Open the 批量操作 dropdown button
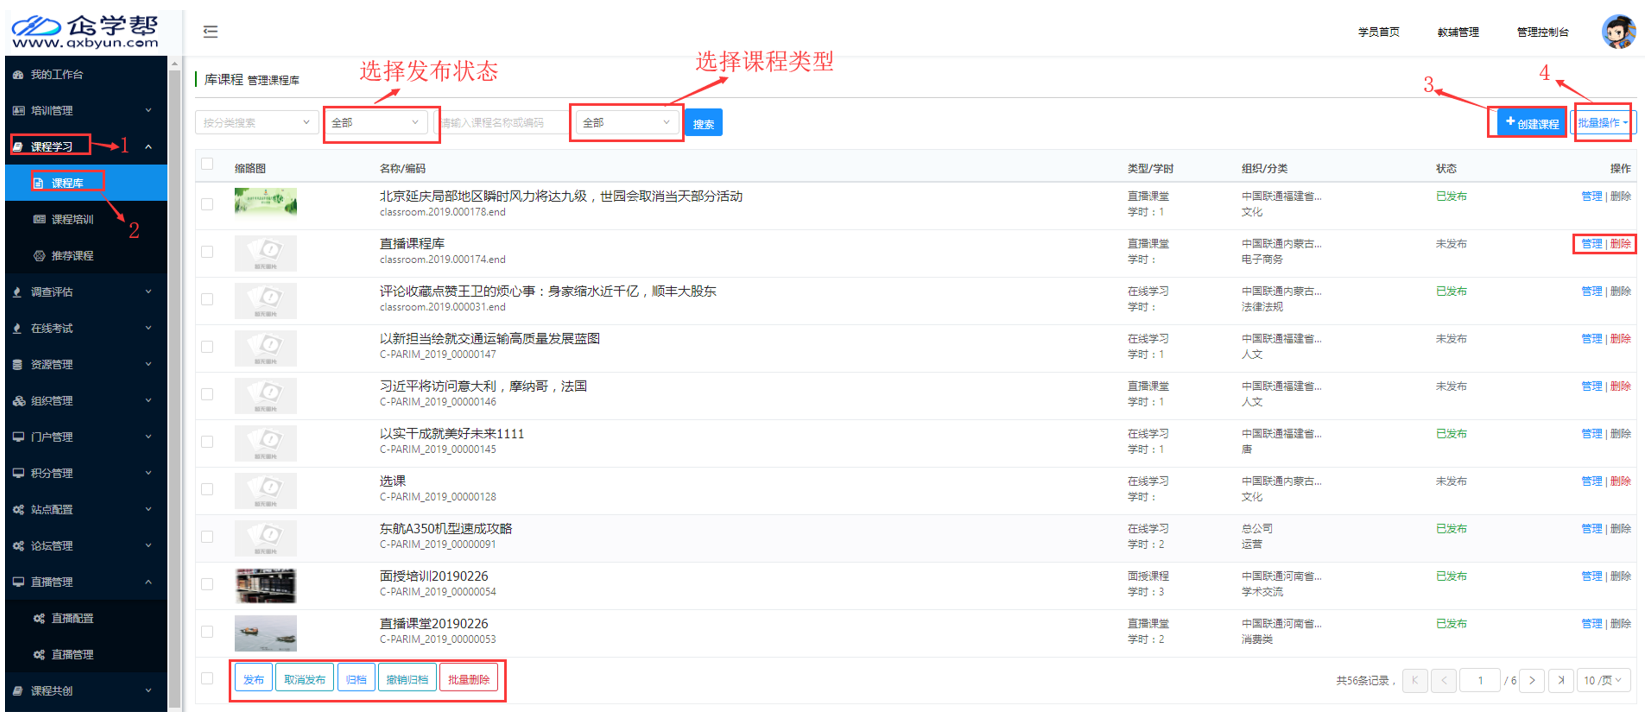This screenshot has width=1648, height=712. click(1602, 123)
